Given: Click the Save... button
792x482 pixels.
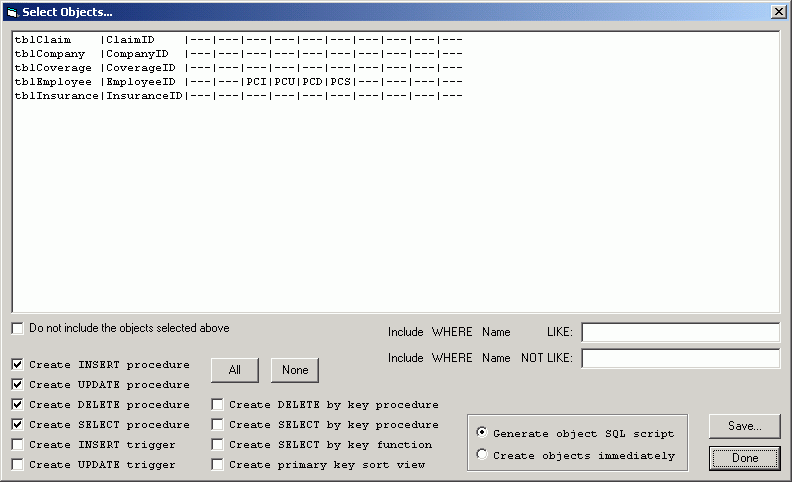Looking at the screenshot, I should (744, 426).
